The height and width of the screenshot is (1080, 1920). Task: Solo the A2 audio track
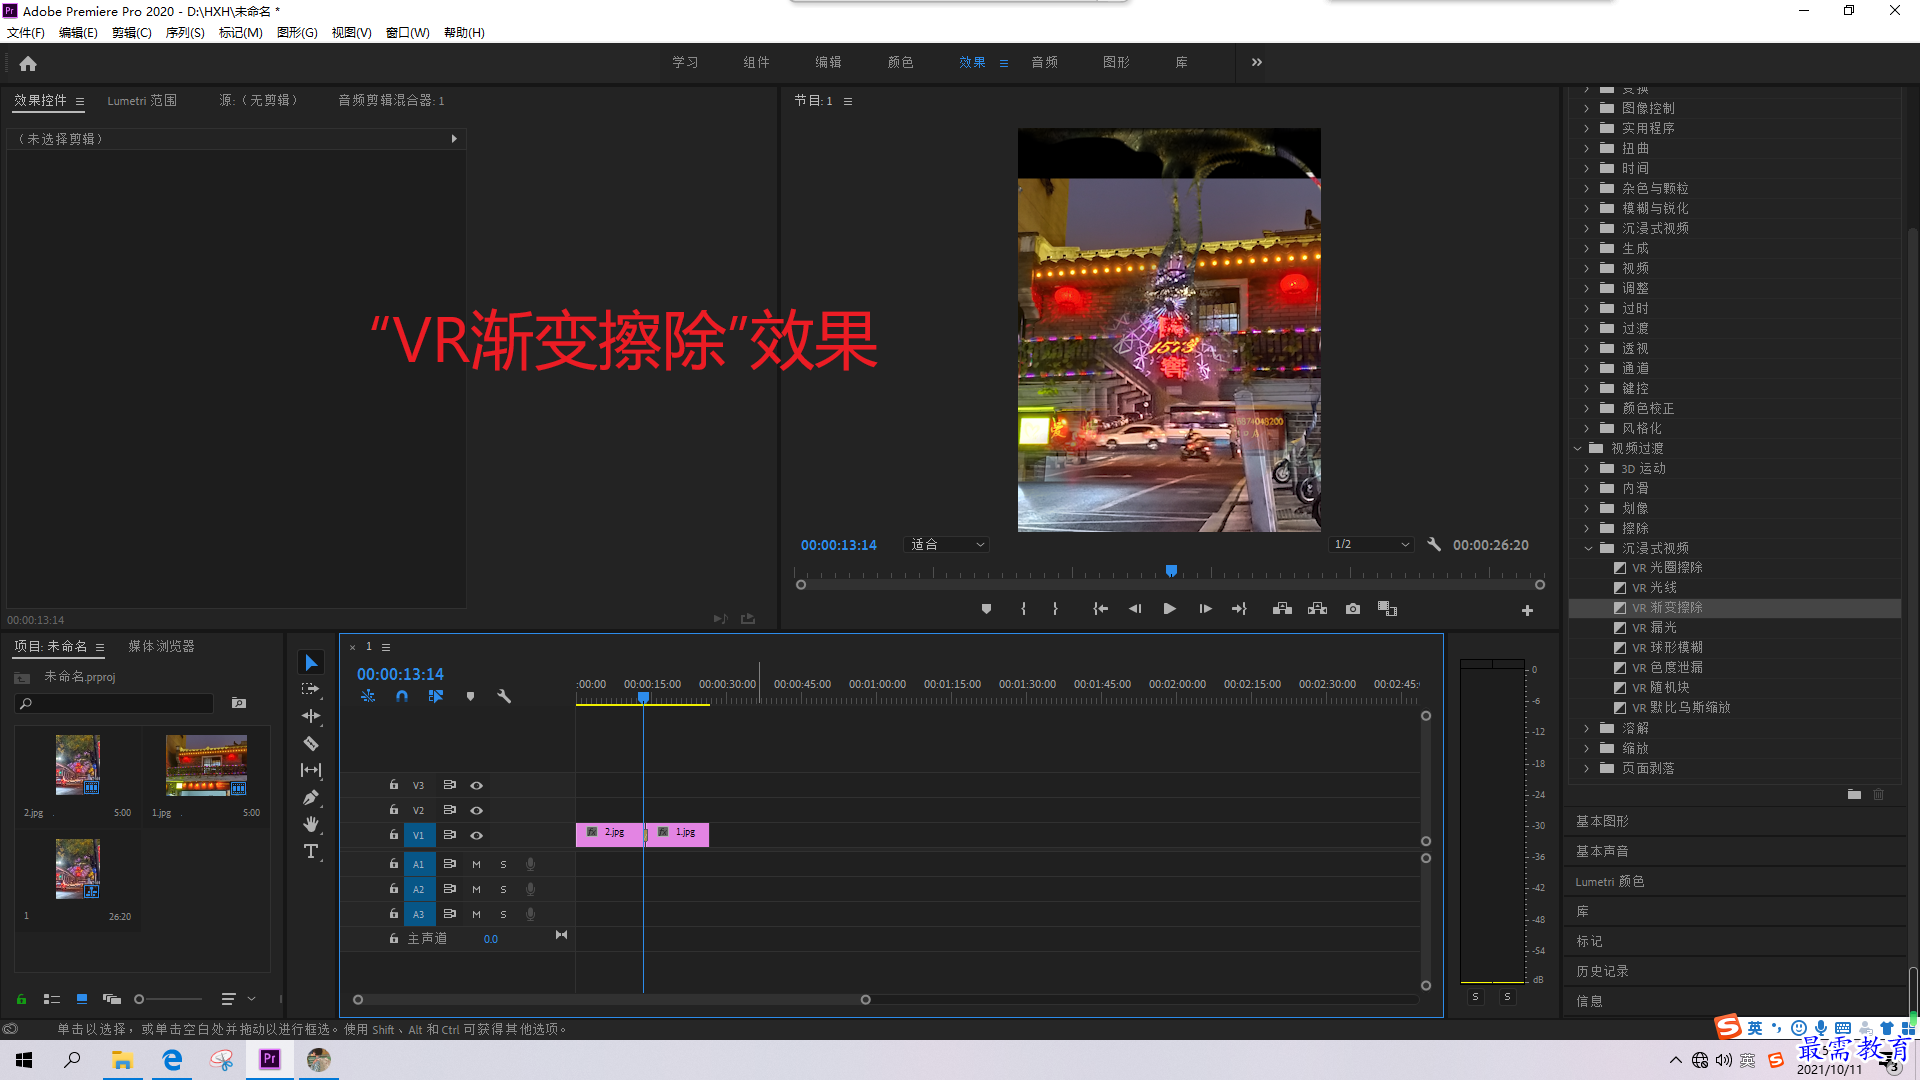pos(503,889)
